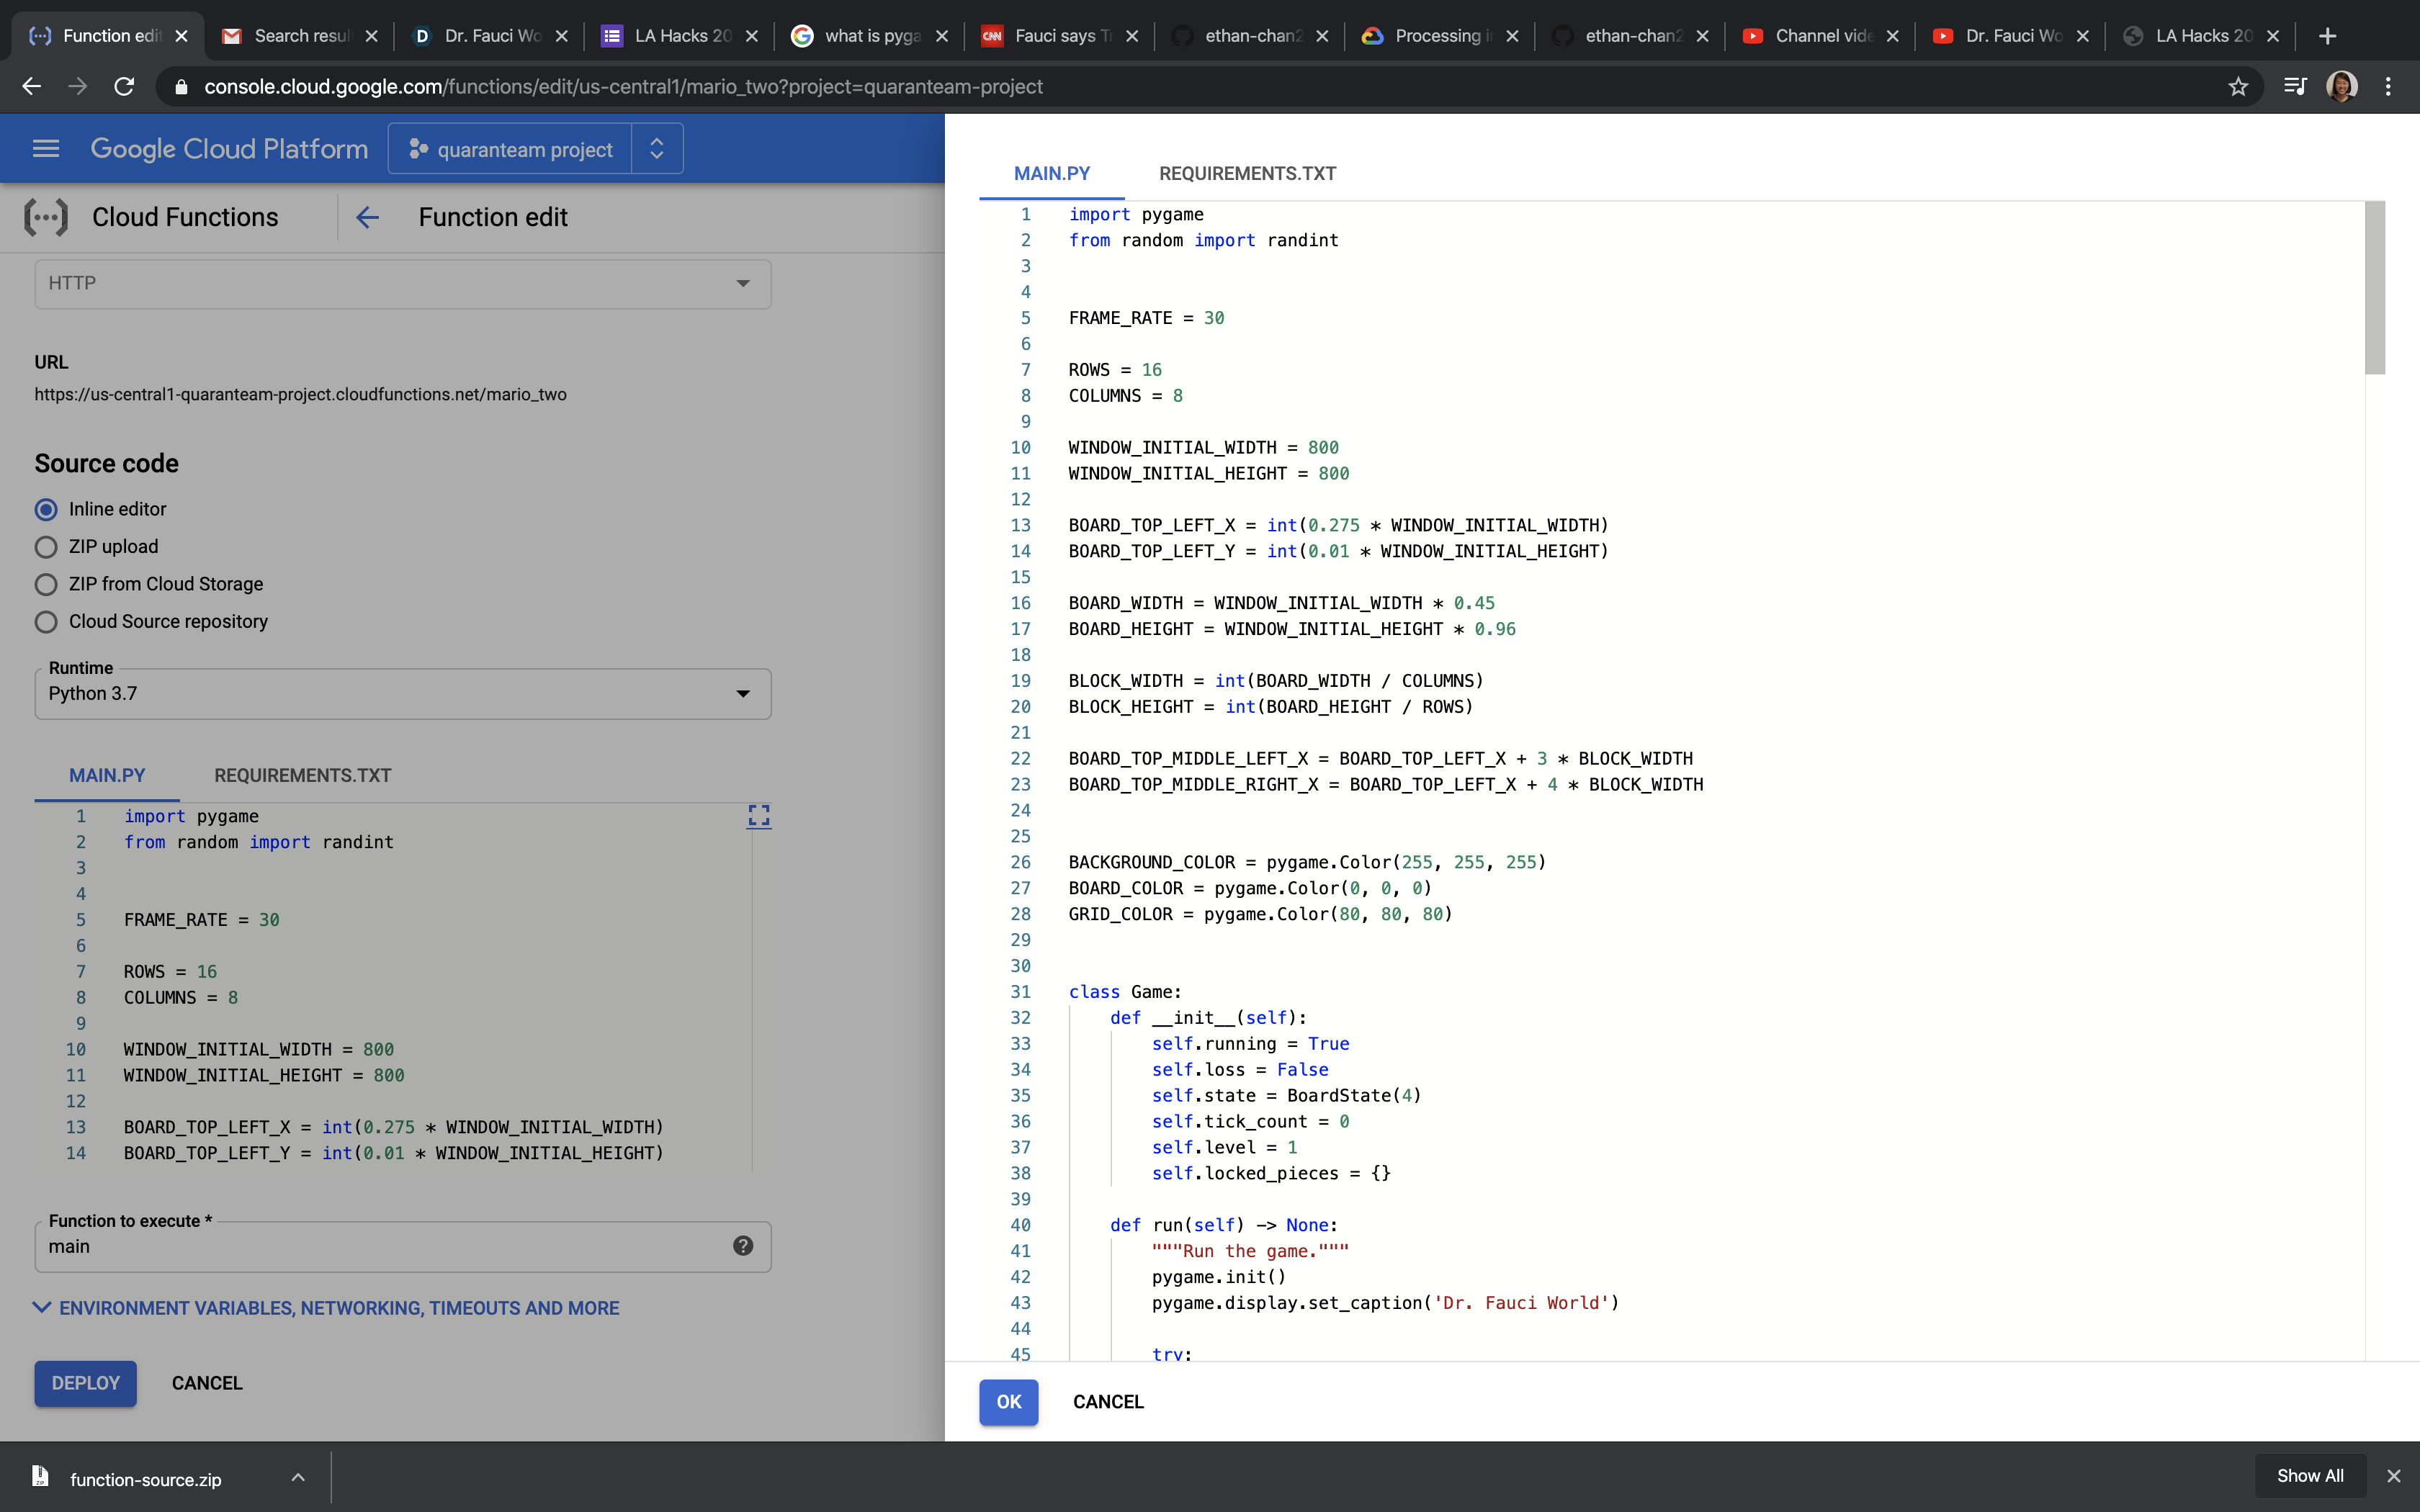
Task: Click the blue OK button
Action: click(x=1008, y=1402)
